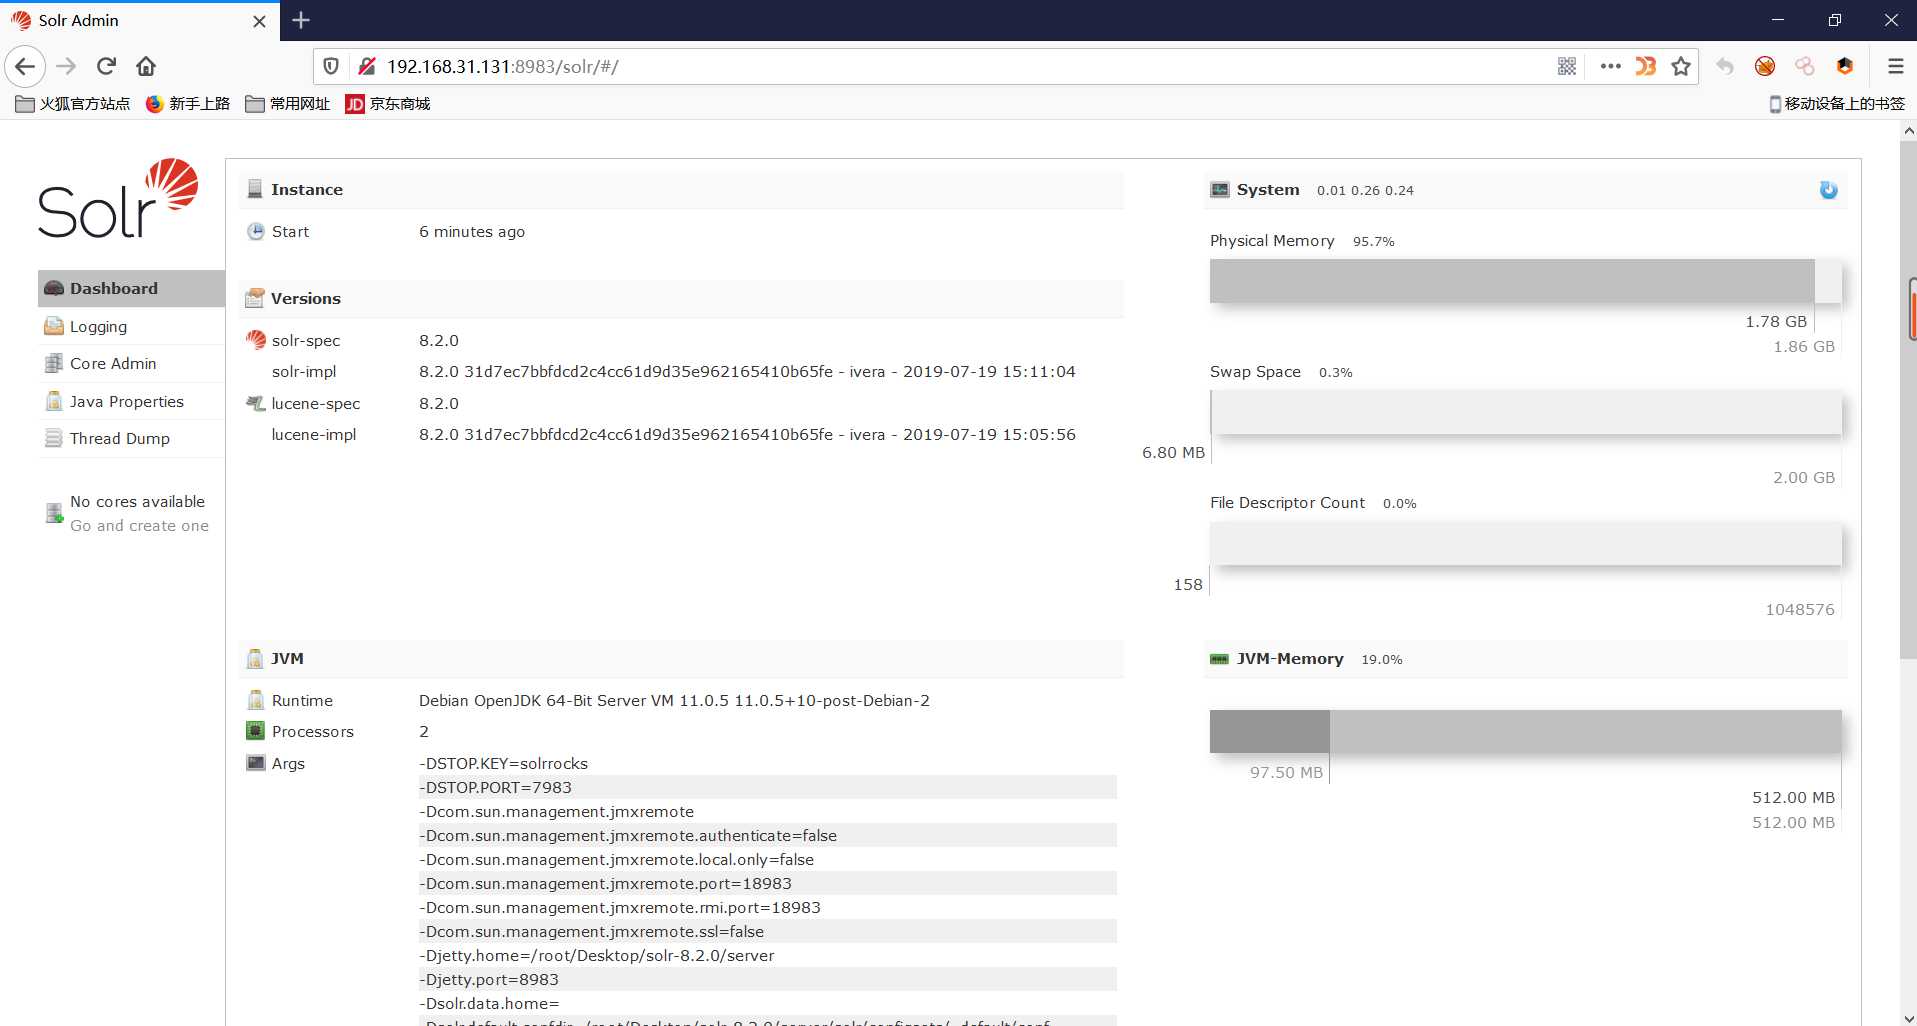The width and height of the screenshot is (1917, 1026).
Task: Reload the Solr Admin page
Action: 106,66
